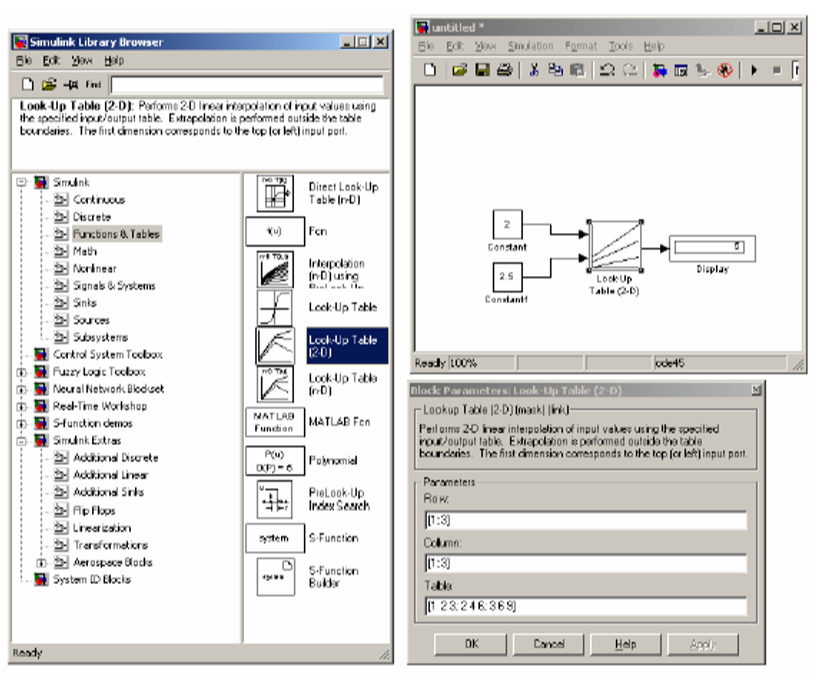Expand the Fuzzy Logic Toolbox node
The height and width of the screenshot is (678, 833).
coord(21,372)
